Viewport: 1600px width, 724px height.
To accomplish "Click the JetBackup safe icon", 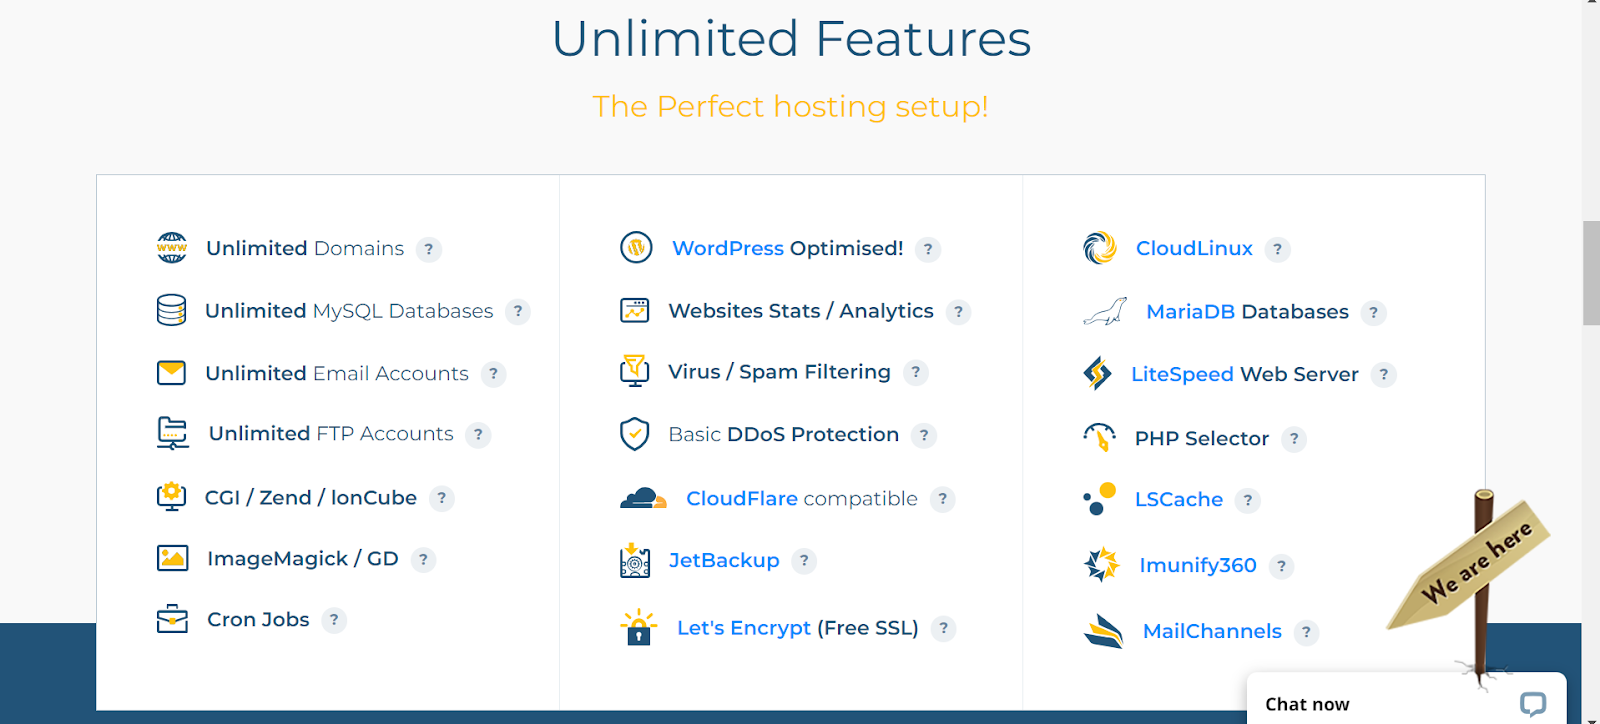I will [635, 561].
